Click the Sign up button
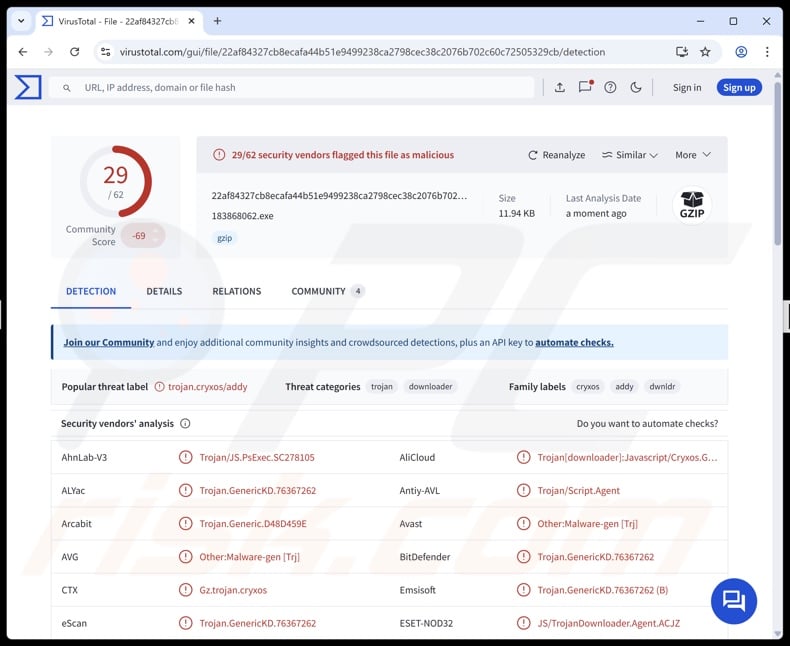This screenshot has width=790, height=646. click(x=739, y=87)
